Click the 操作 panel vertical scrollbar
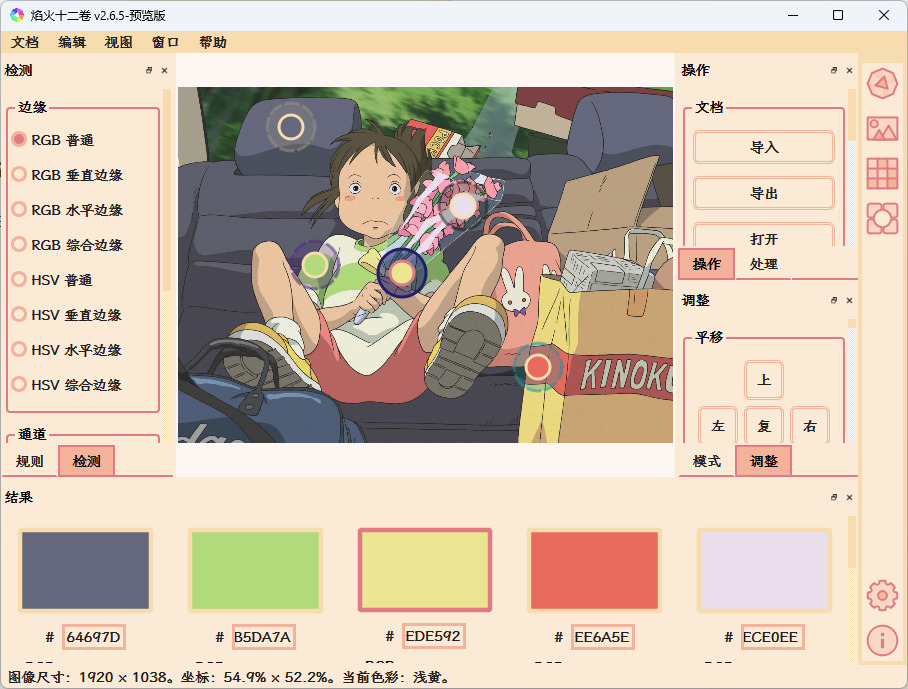 852,115
